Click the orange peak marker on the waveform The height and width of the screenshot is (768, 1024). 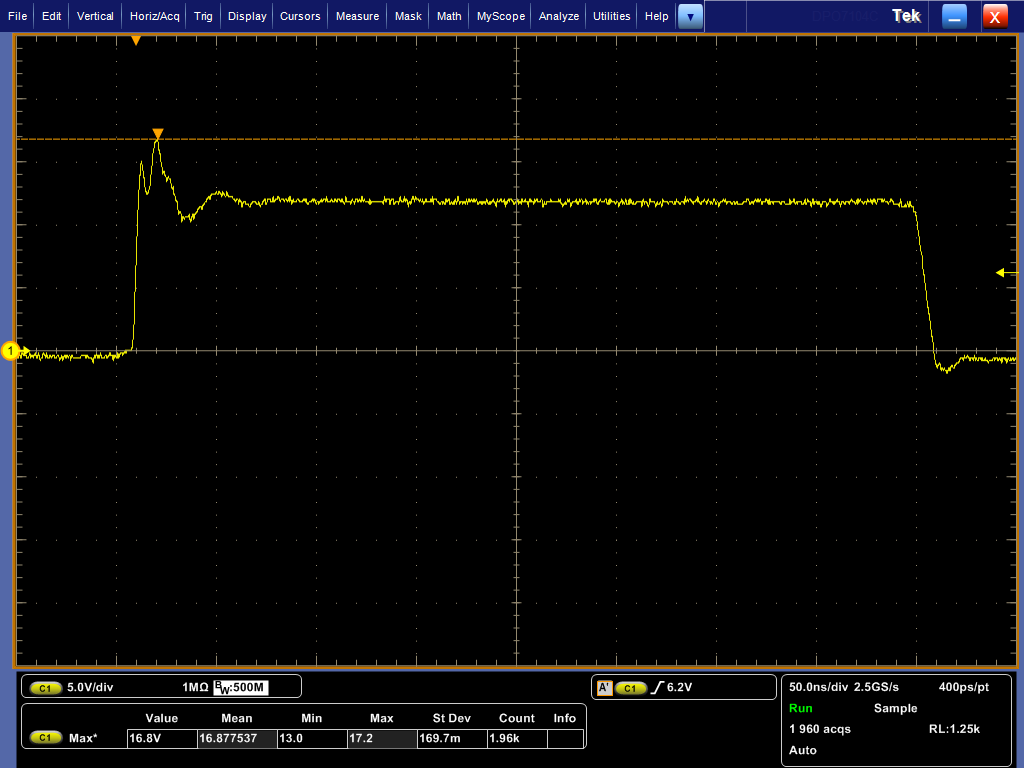click(157, 133)
